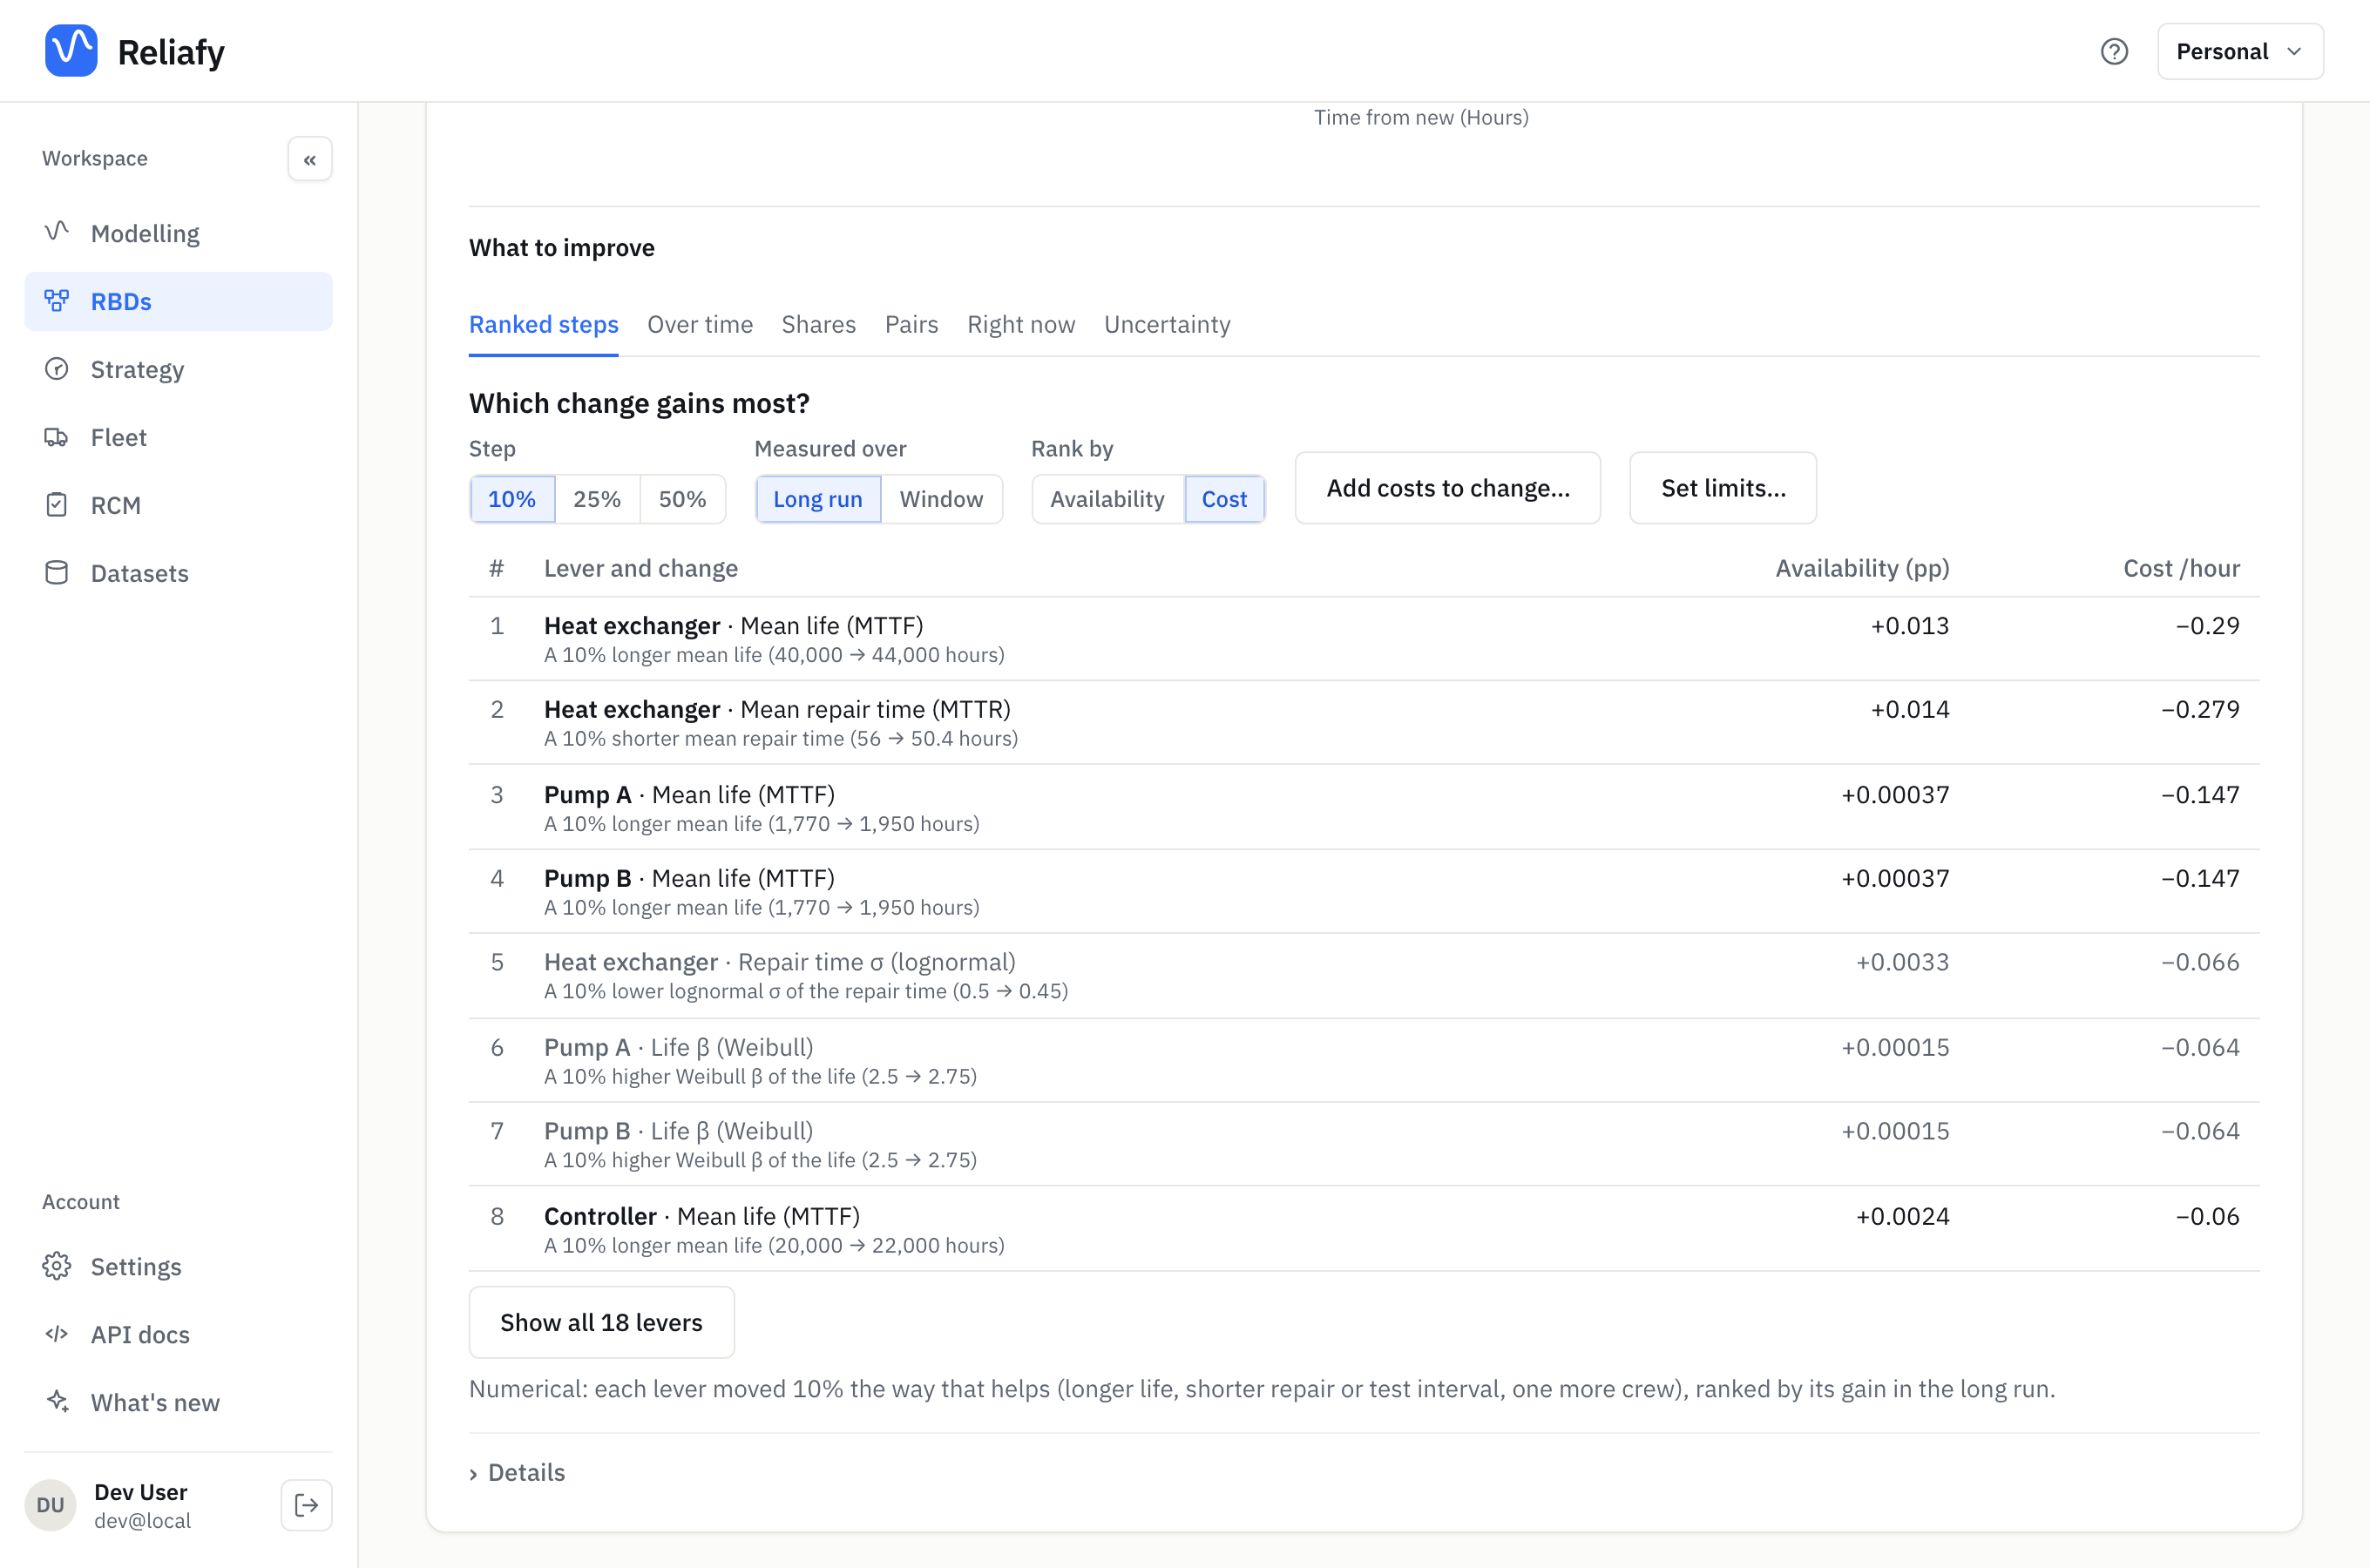This screenshot has width=2370, height=1568.
Task: Click Pump A Mean life (MTTF) row
Action: (1364, 808)
